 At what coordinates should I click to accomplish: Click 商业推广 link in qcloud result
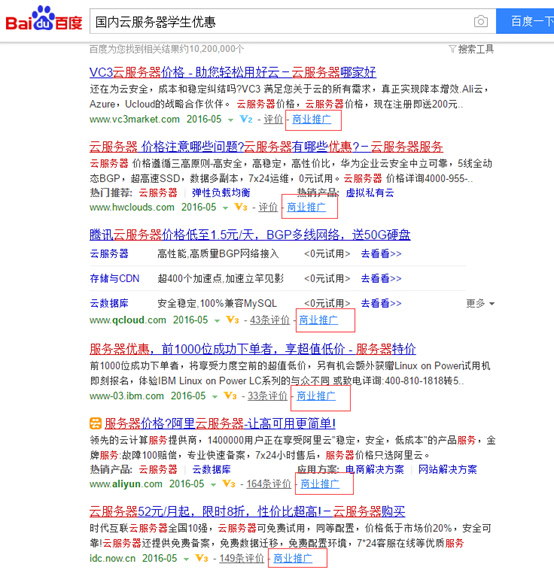pyautogui.click(x=318, y=320)
